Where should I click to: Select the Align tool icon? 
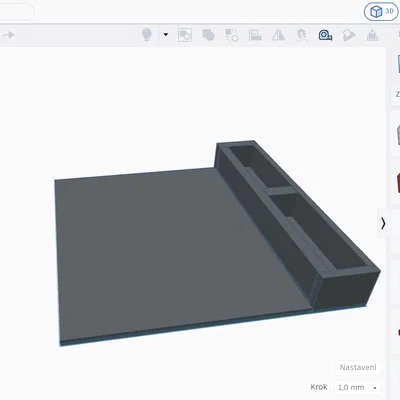click(x=255, y=35)
